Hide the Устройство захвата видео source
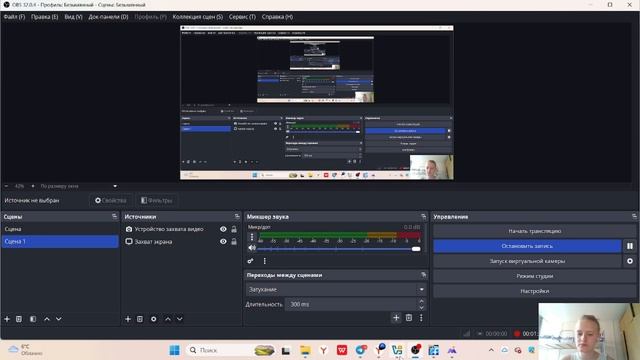 click(x=223, y=229)
